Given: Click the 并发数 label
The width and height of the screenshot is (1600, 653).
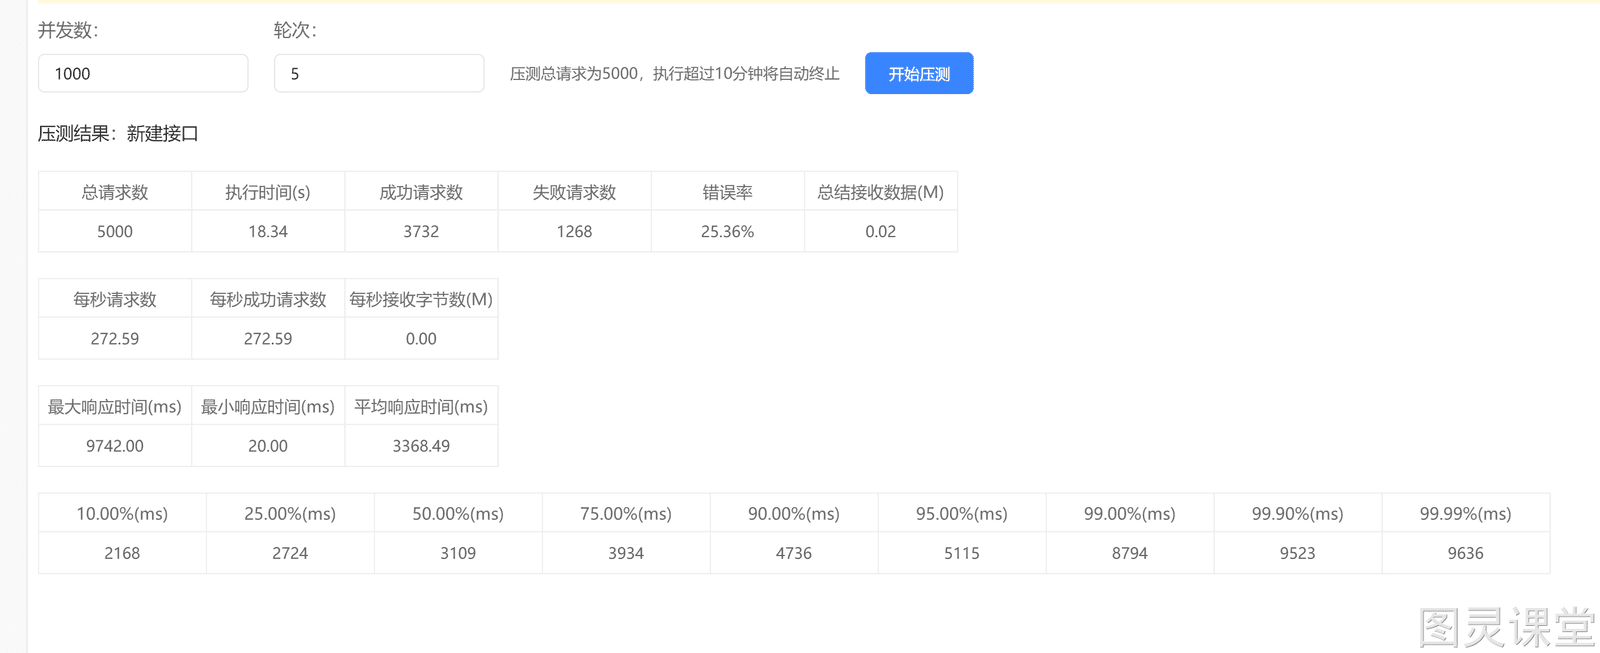Looking at the screenshot, I should 68,30.
